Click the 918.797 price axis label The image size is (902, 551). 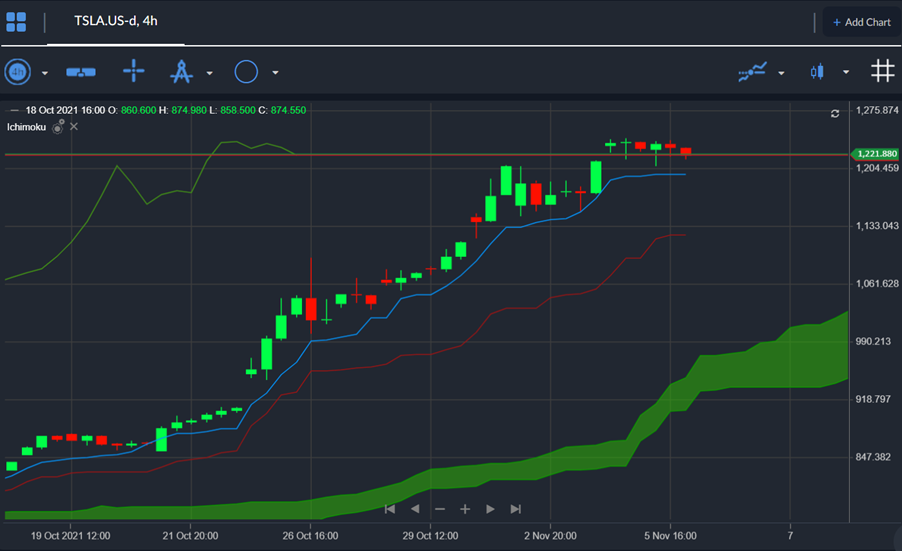[x=873, y=399]
